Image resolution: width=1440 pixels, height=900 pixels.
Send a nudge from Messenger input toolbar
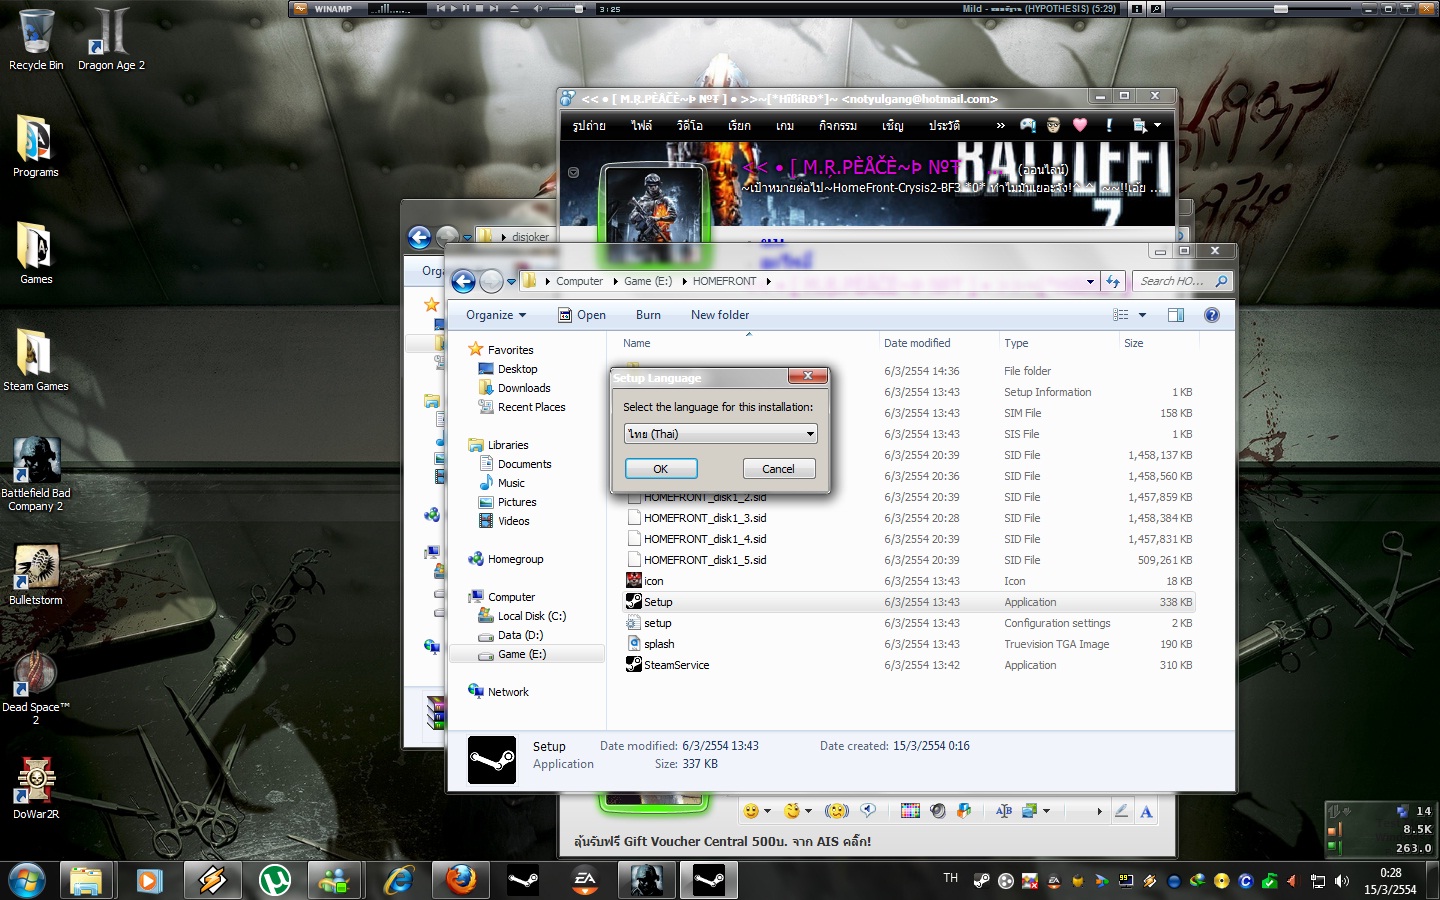tap(836, 811)
